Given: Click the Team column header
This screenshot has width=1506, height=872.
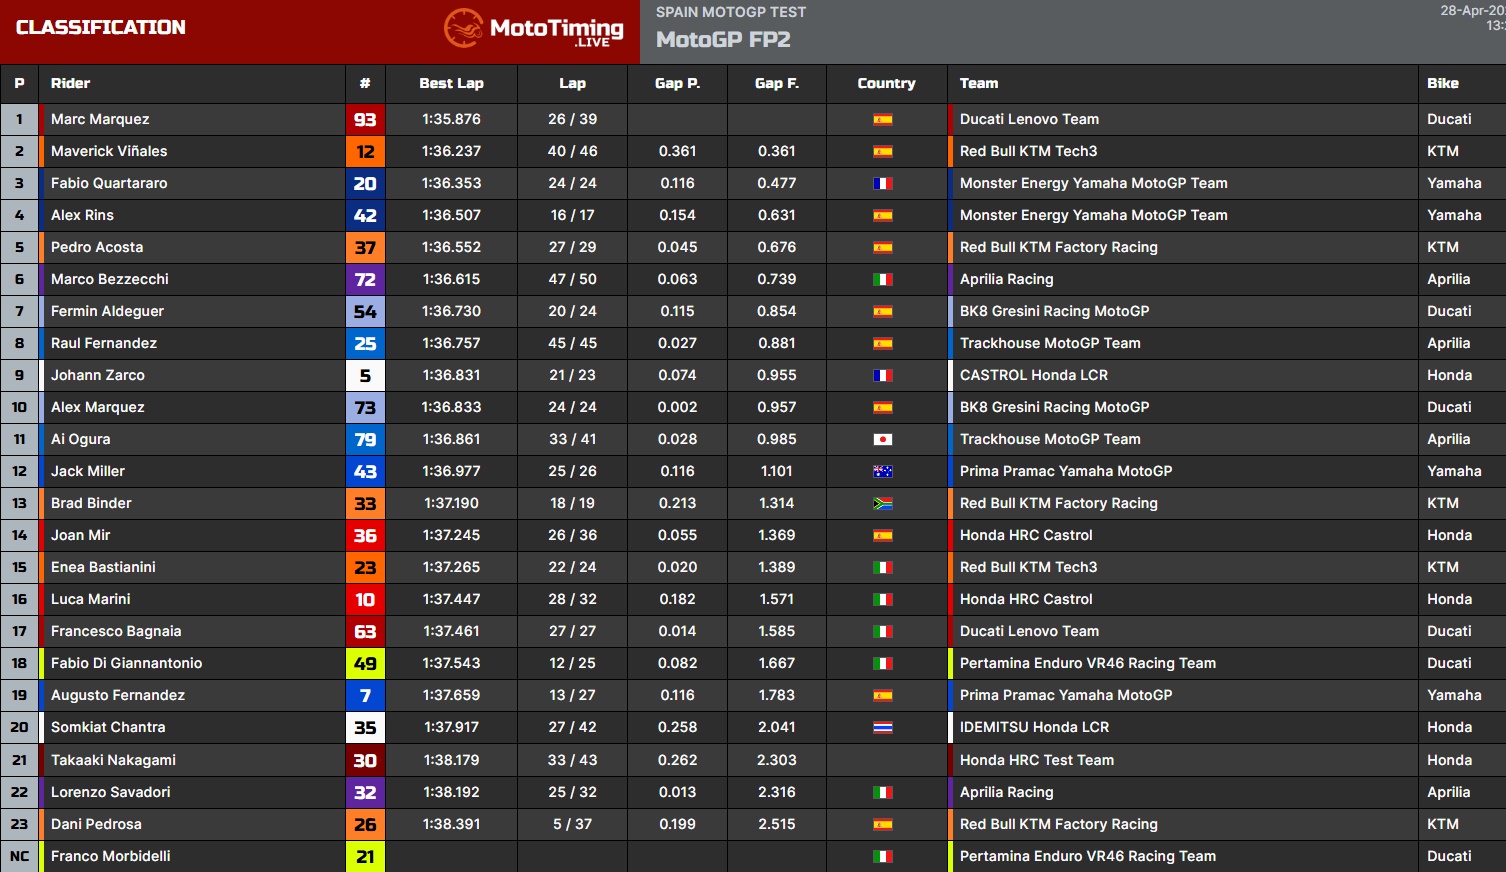Looking at the screenshot, I should click(x=978, y=84).
